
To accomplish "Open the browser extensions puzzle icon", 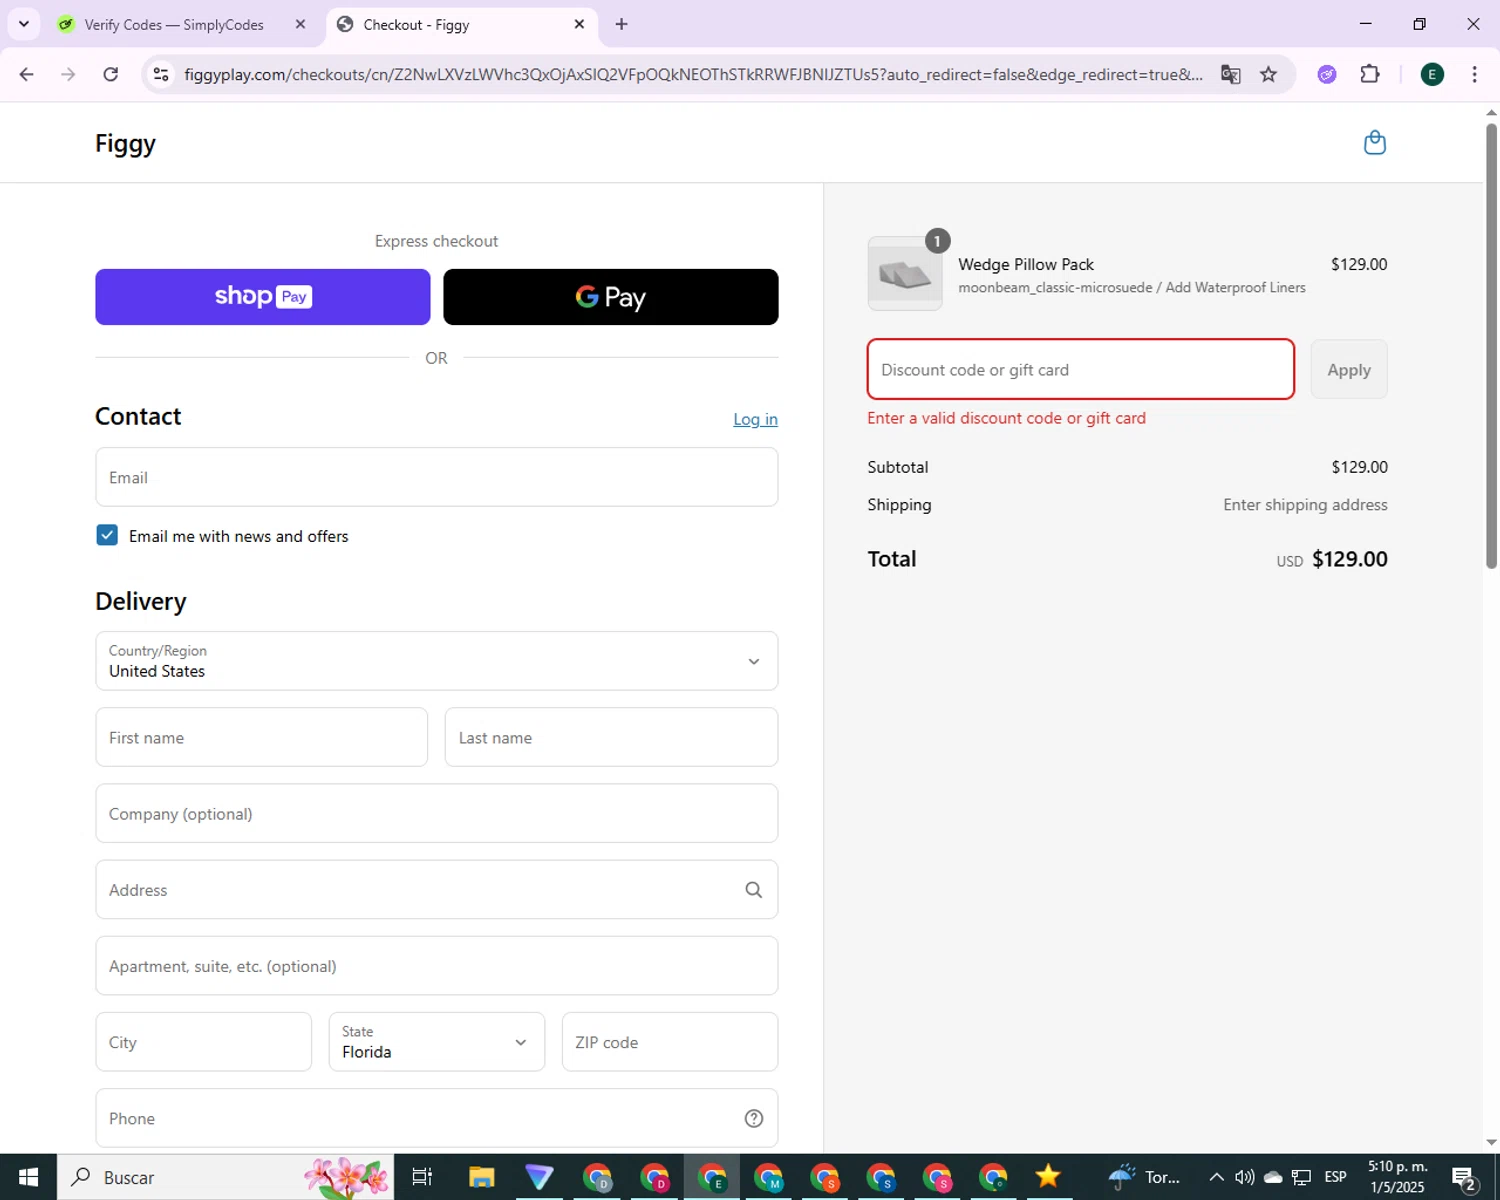I will [1370, 74].
